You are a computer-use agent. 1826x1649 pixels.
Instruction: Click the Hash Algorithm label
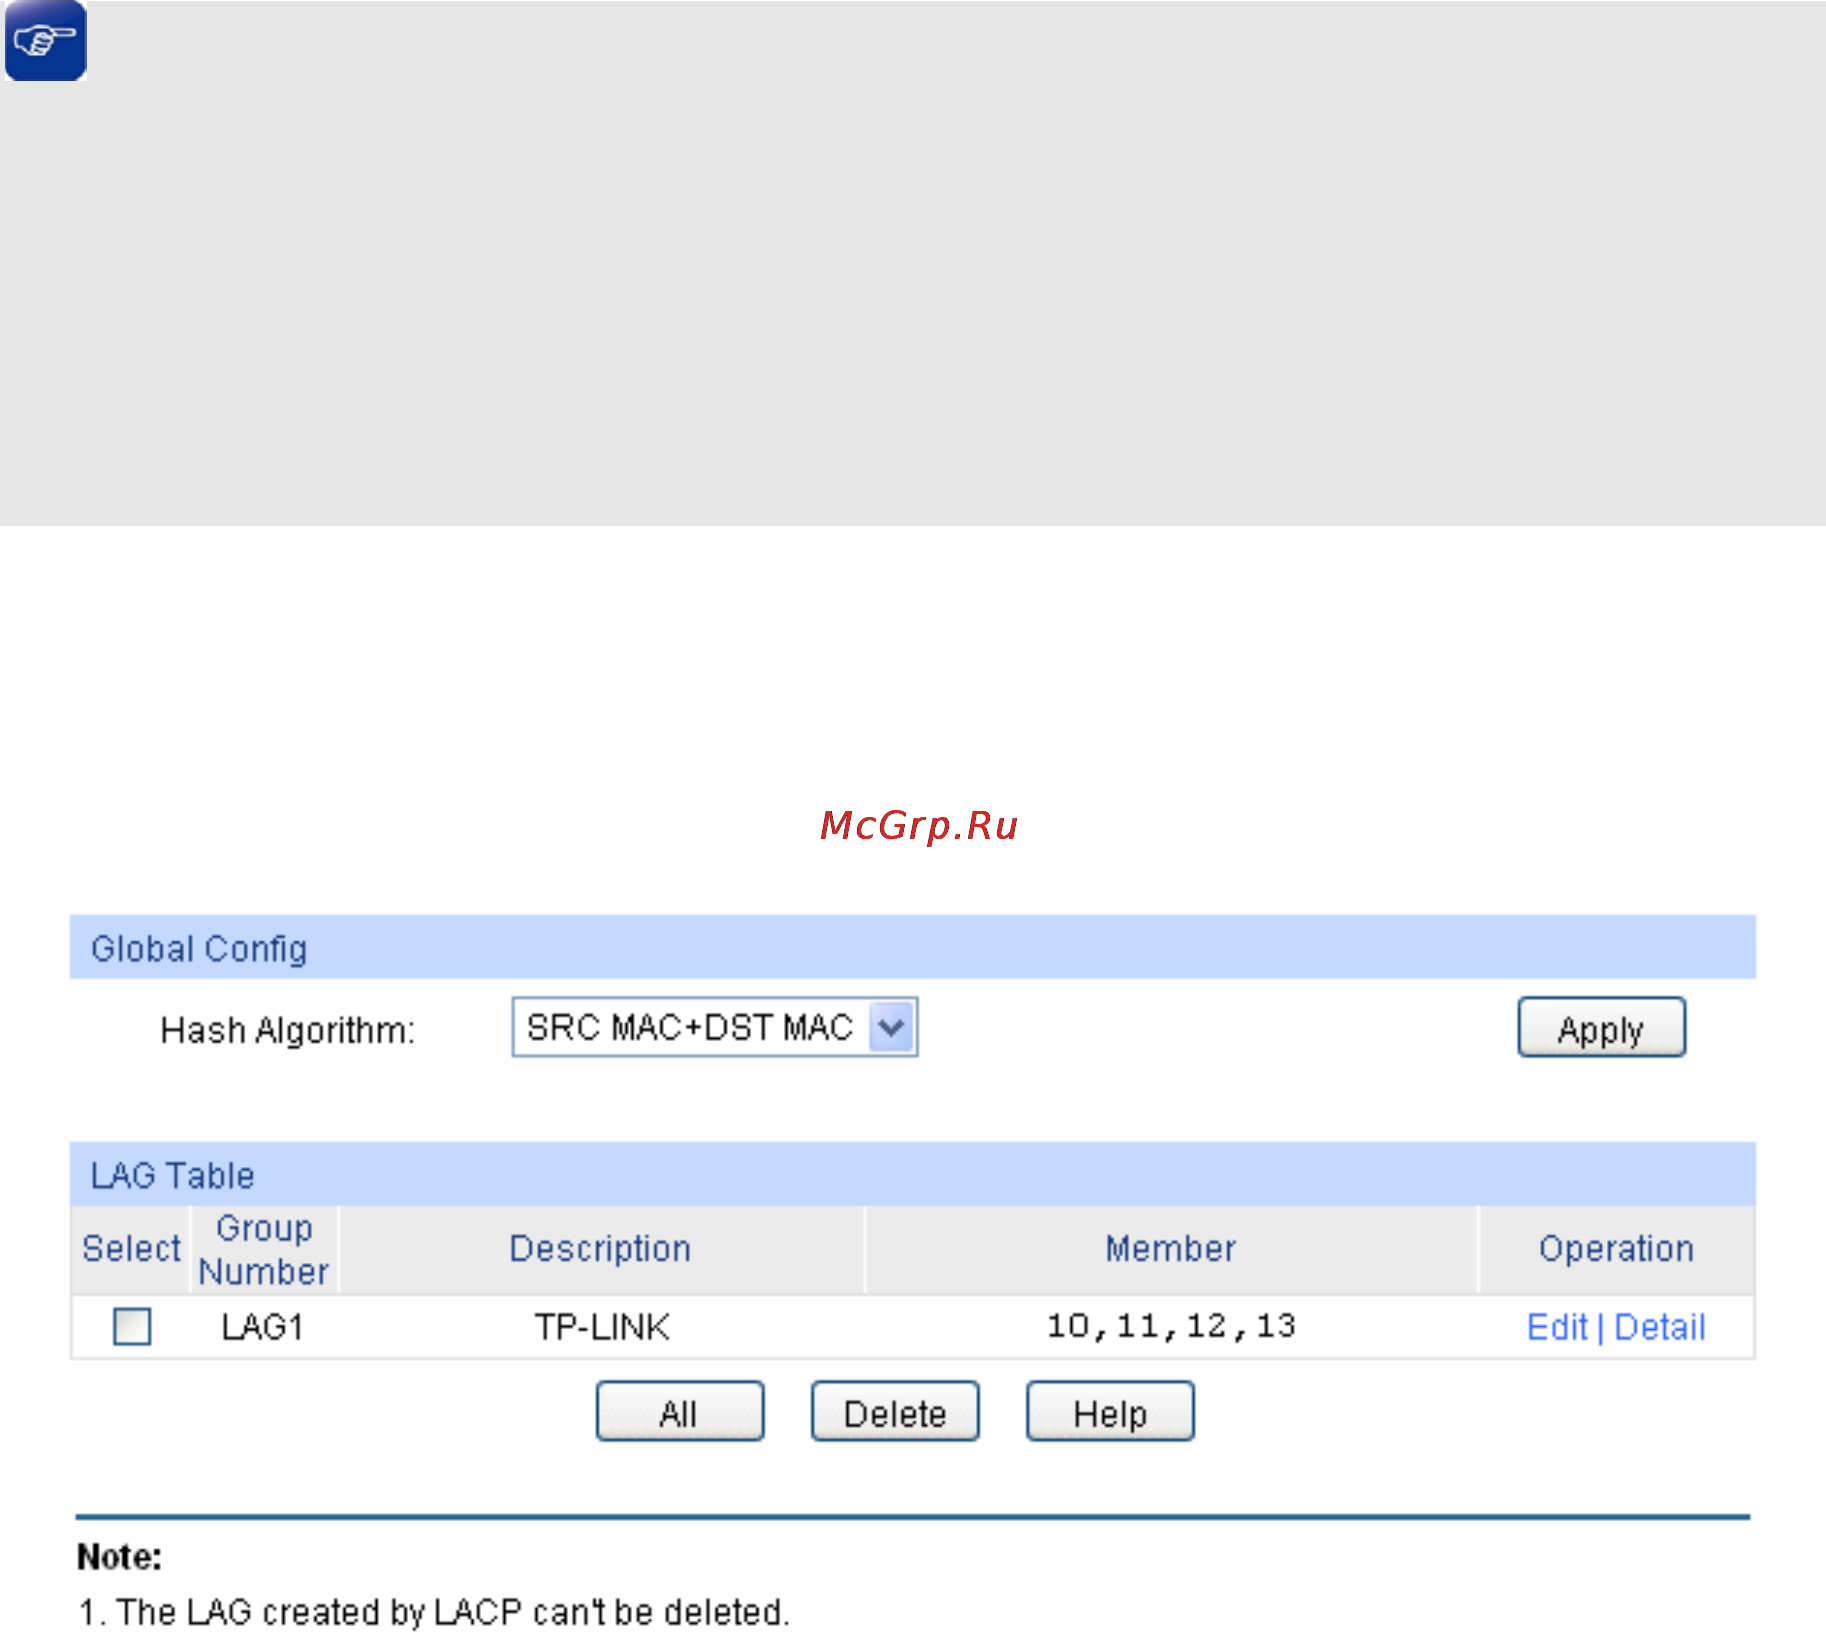pyautogui.click(x=288, y=1030)
